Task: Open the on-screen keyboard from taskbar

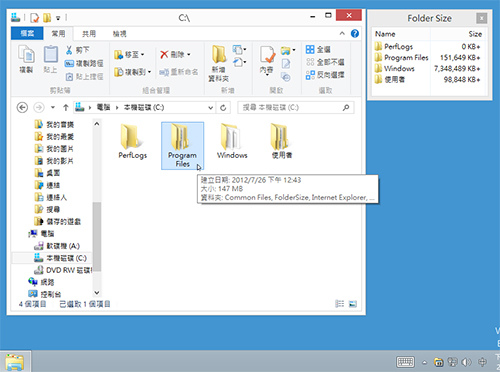Action: (x=405, y=362)
